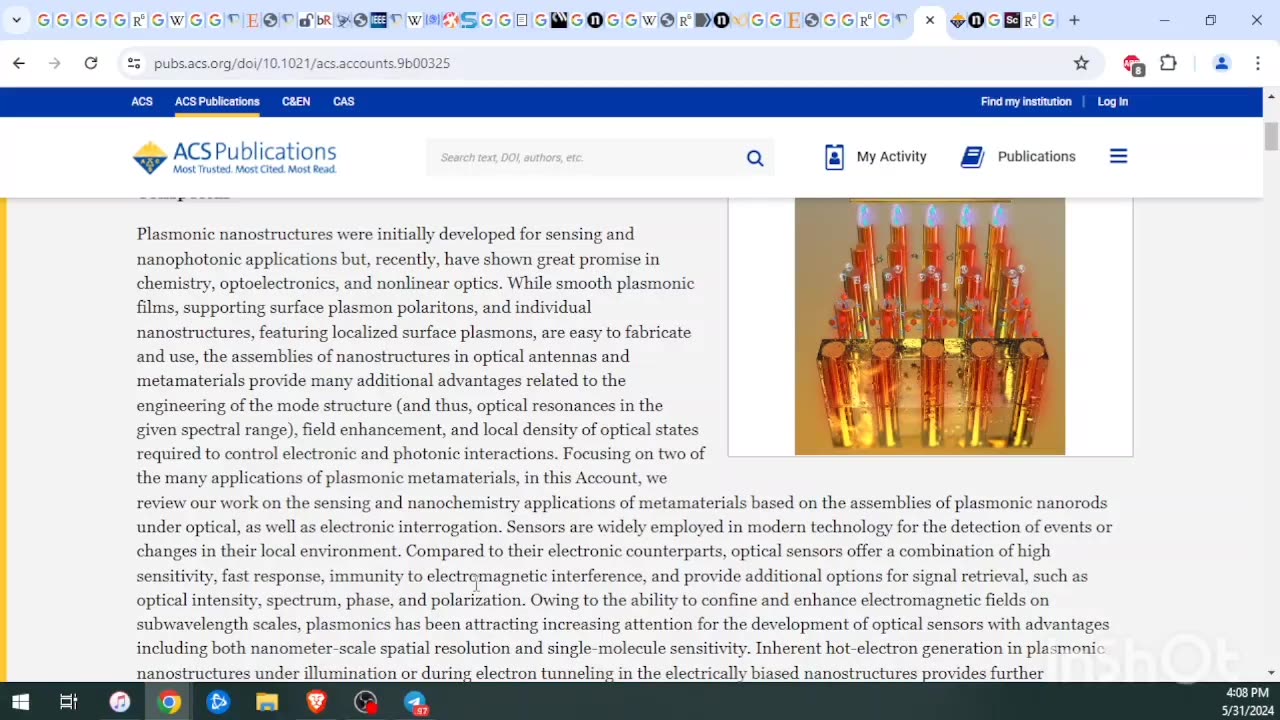The image size is (1280, 720).
Task: Reload the page
Action: [91, 63]
